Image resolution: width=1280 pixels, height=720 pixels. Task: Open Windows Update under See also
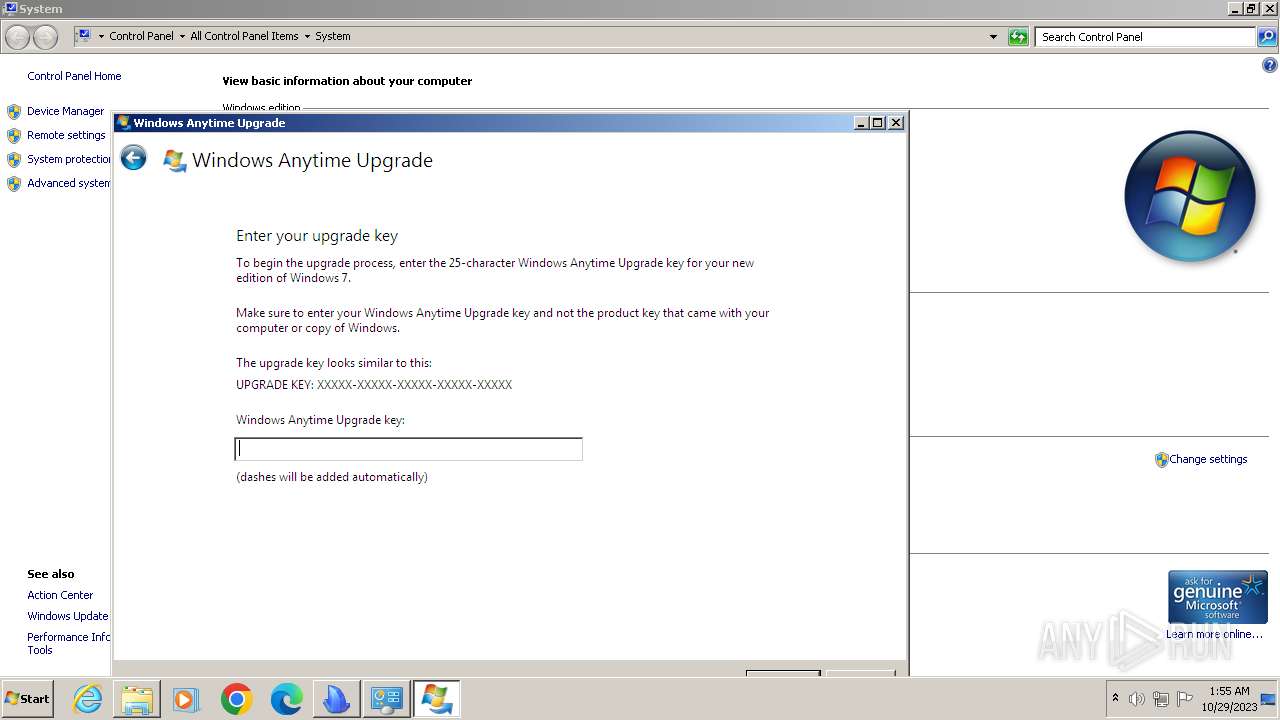click(68, 616)
